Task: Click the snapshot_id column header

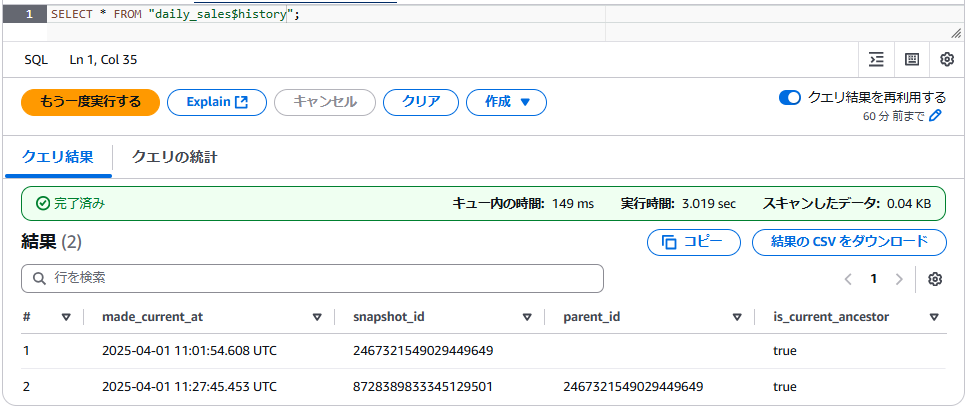Action: pyautogui.click(x=389, y=317)
